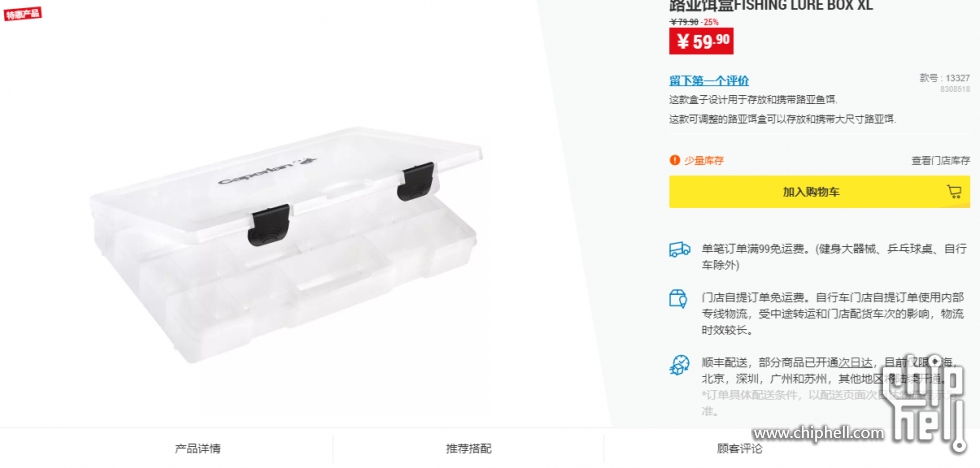
Task: Click the SF express delivery globe icon
Action: (679, 364)
